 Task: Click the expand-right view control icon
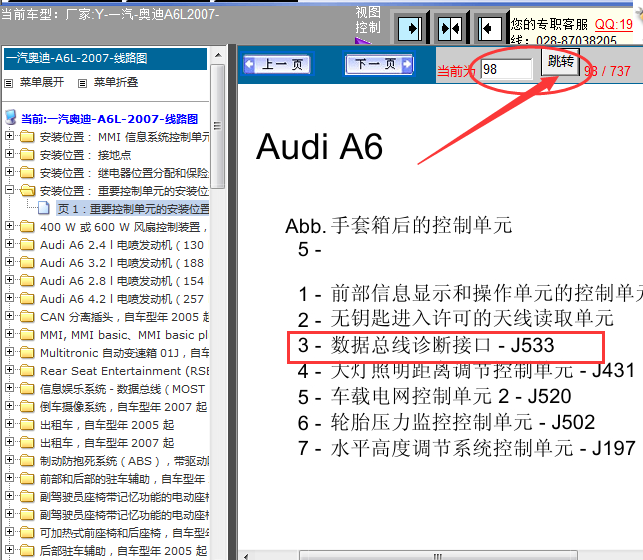coord(410,29)
